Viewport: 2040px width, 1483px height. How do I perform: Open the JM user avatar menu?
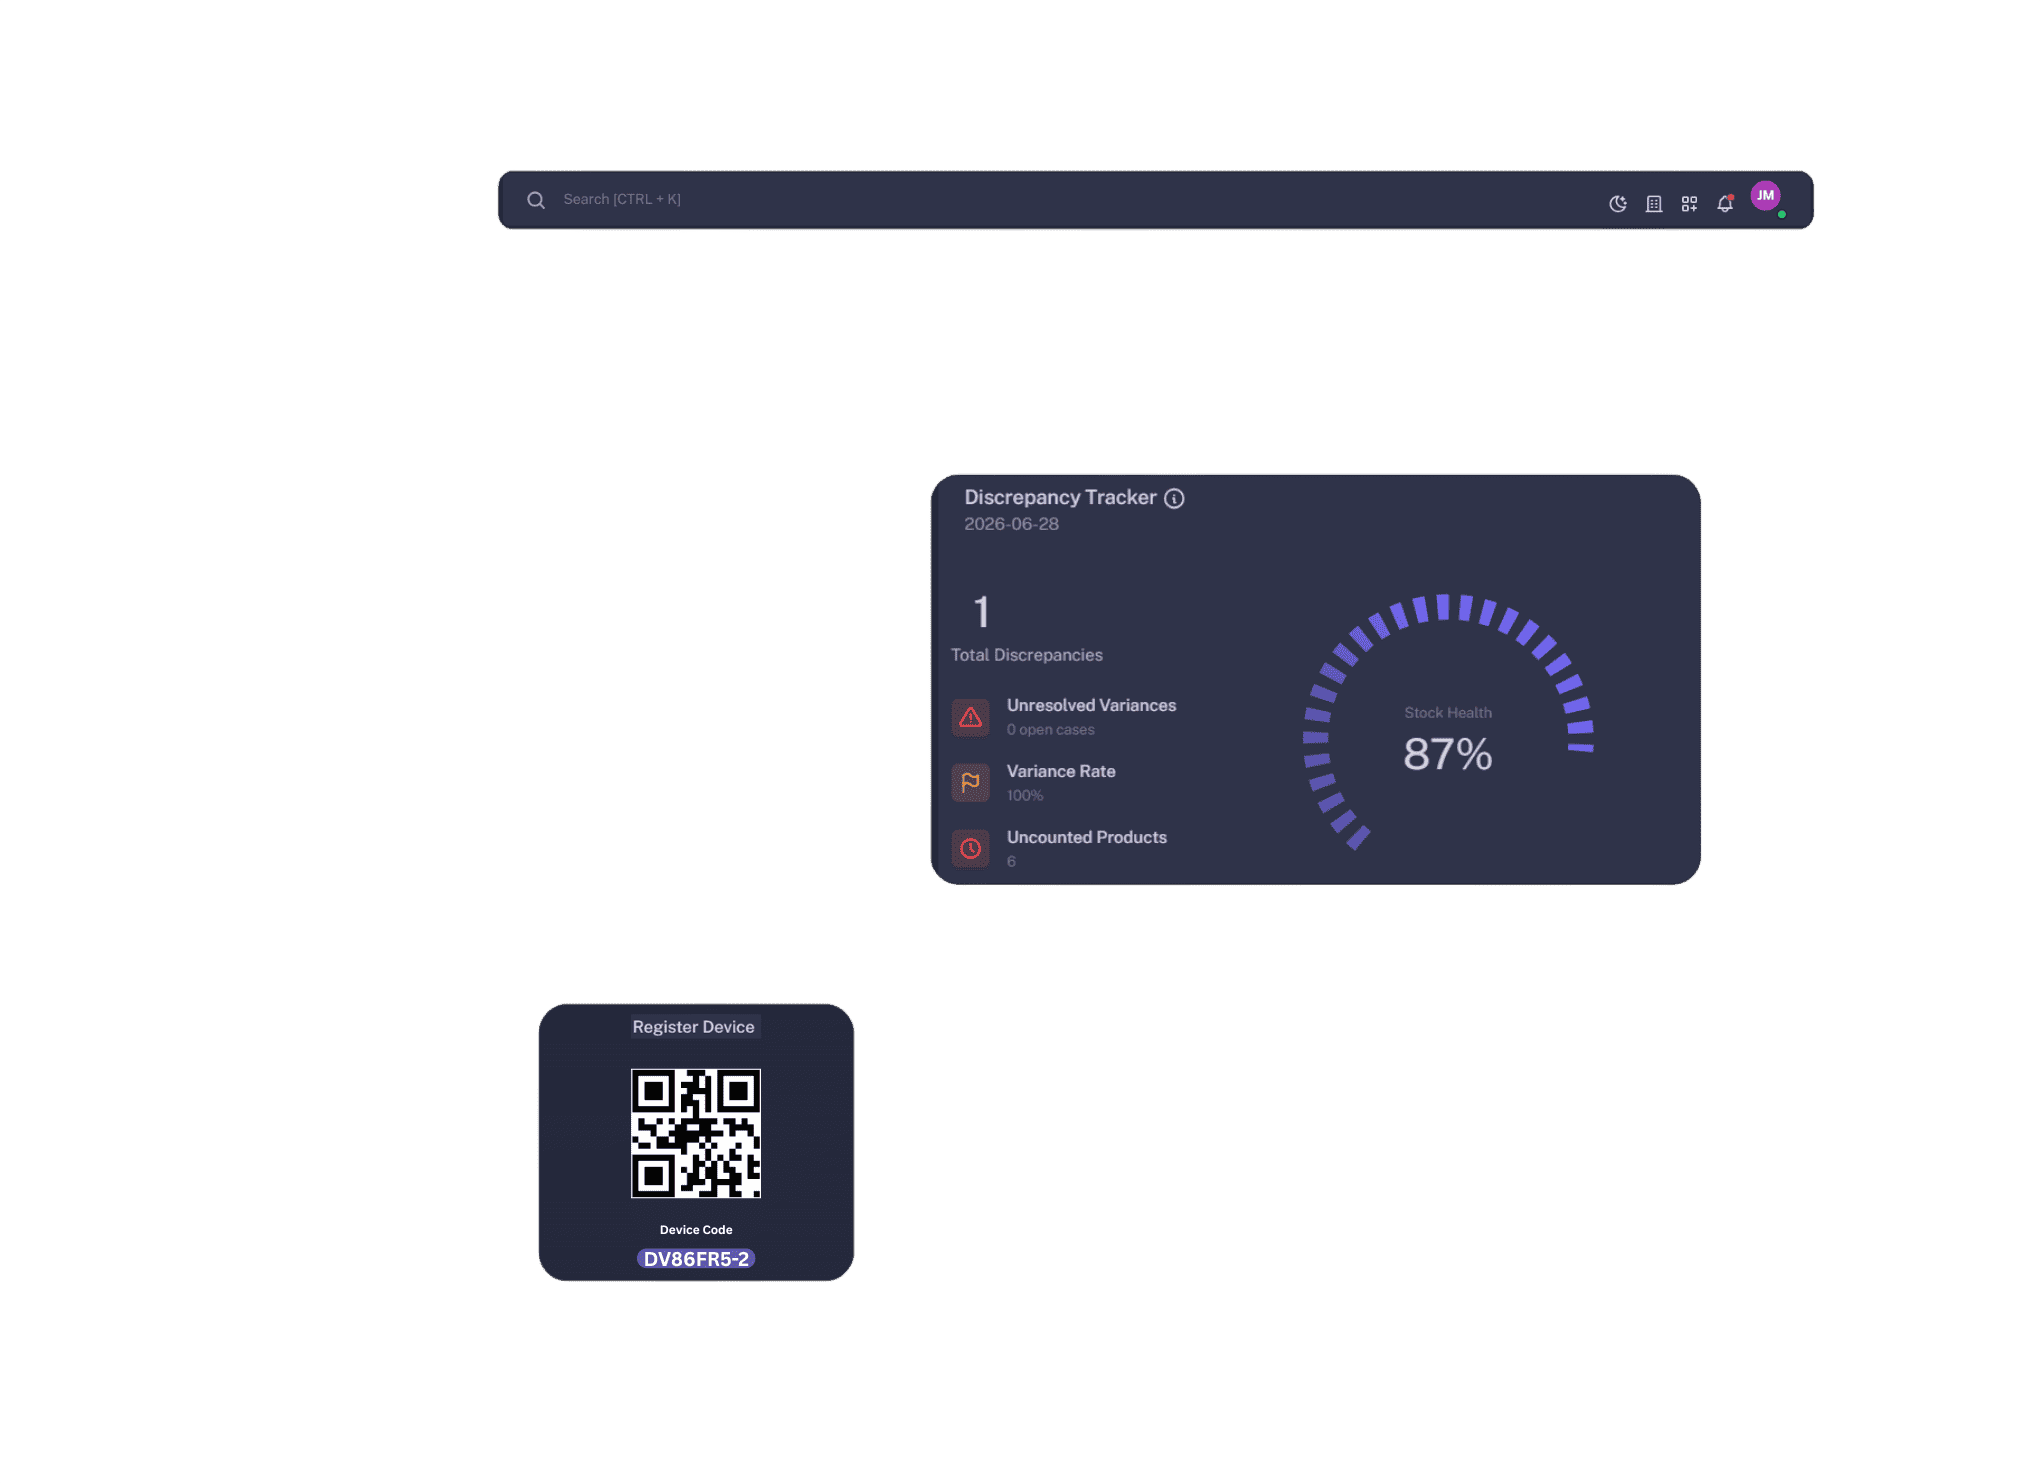click(x=1766, y=196)
